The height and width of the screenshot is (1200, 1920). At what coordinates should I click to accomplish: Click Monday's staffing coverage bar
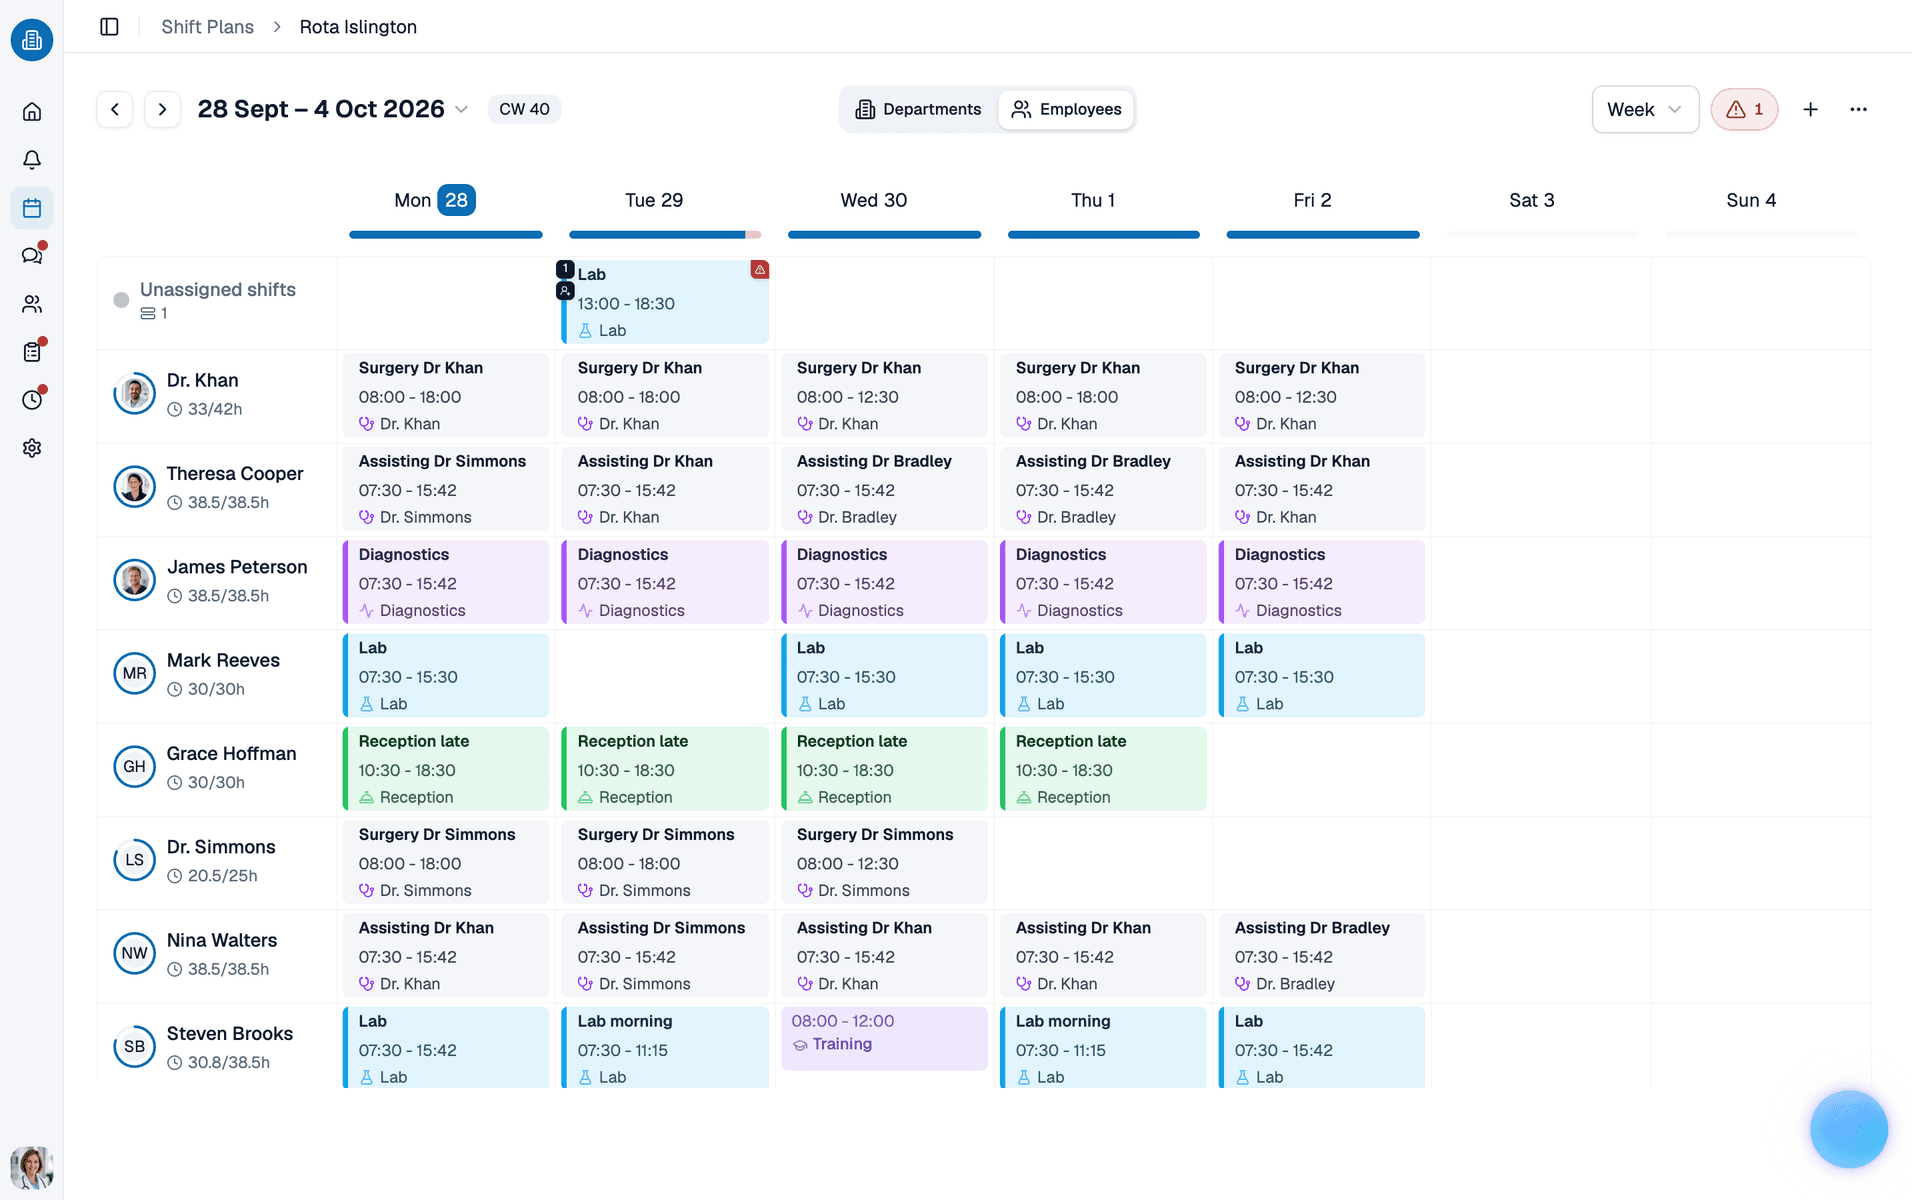coord(446,235)
